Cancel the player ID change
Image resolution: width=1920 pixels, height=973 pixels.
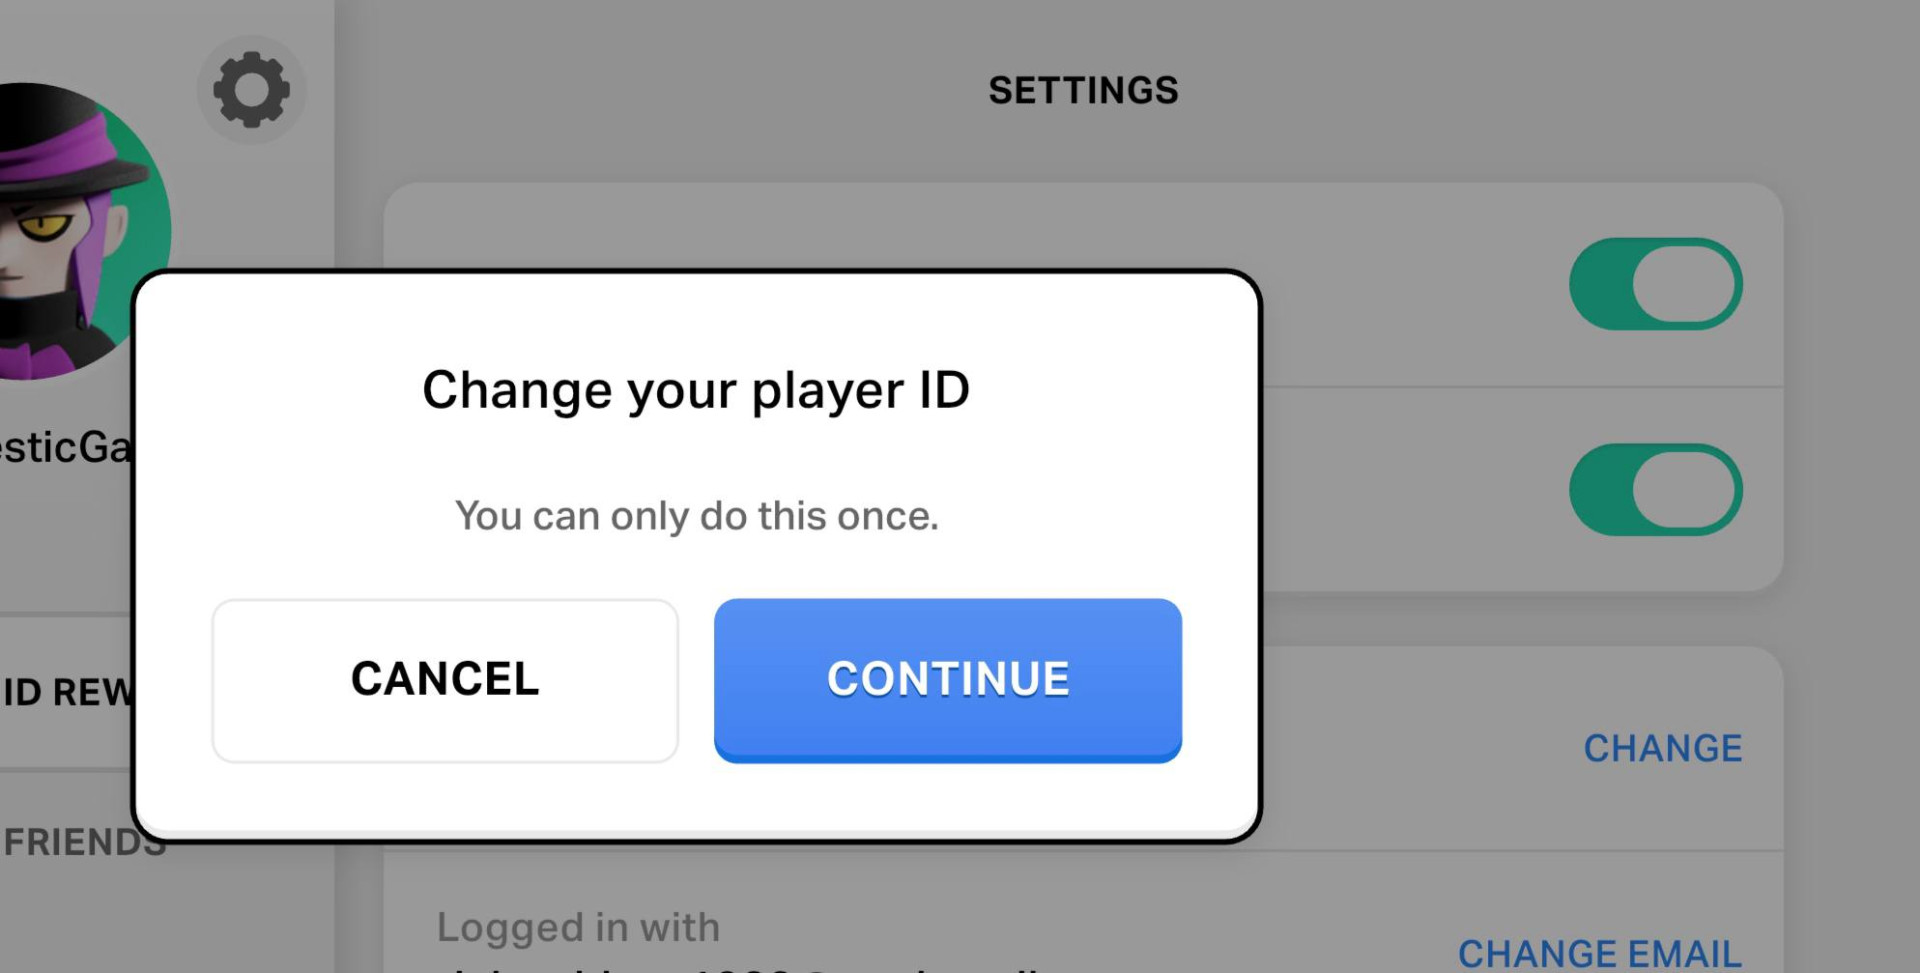pos(445,680)
